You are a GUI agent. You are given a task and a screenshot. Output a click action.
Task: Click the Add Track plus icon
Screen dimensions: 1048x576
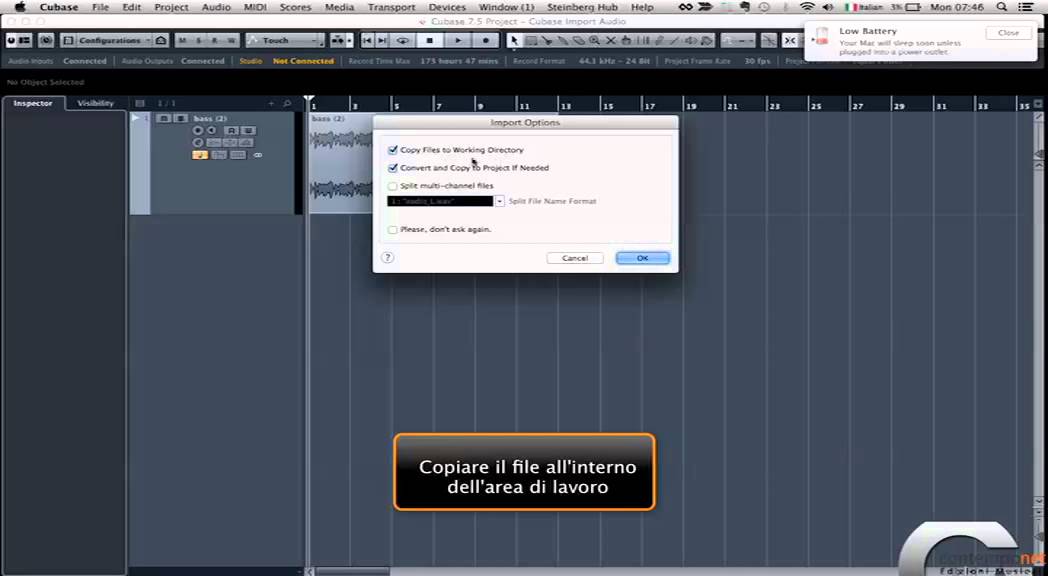[x=271, y=104]
